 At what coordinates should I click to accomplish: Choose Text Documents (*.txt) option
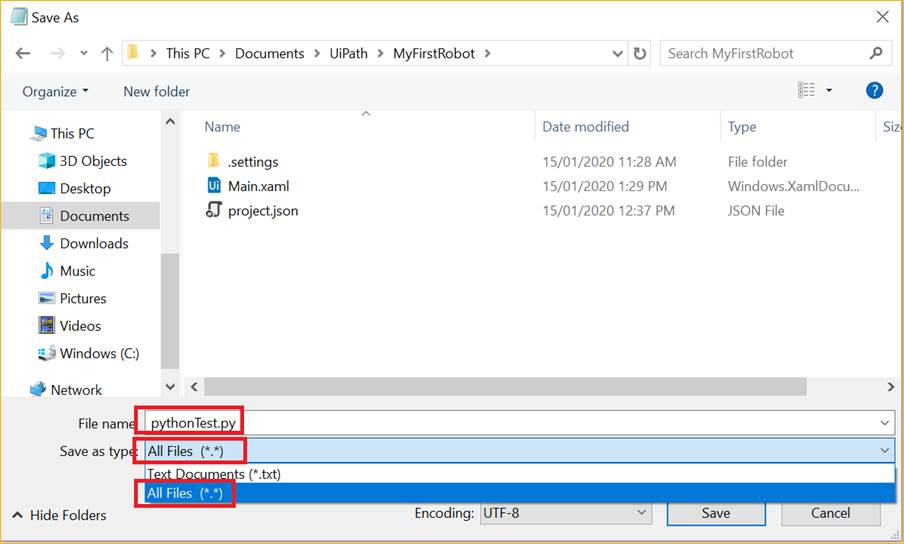coord(210,474)
